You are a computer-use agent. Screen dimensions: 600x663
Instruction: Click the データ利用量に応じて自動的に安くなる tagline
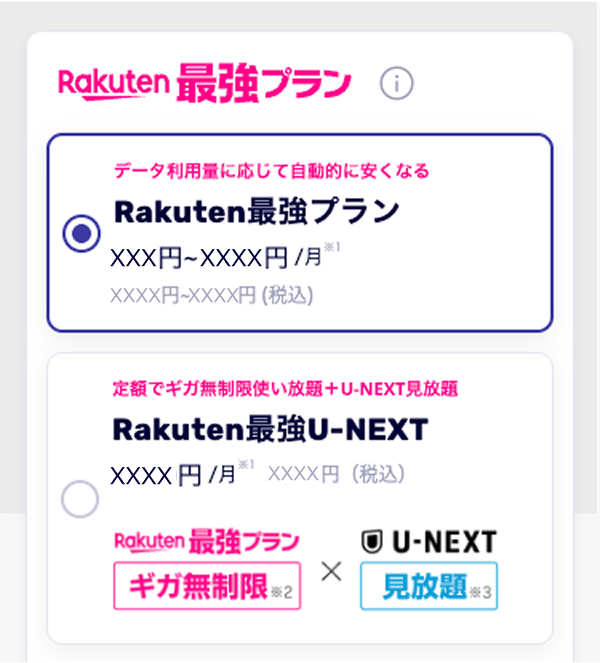pyautogui.click(x=271, y=171)
